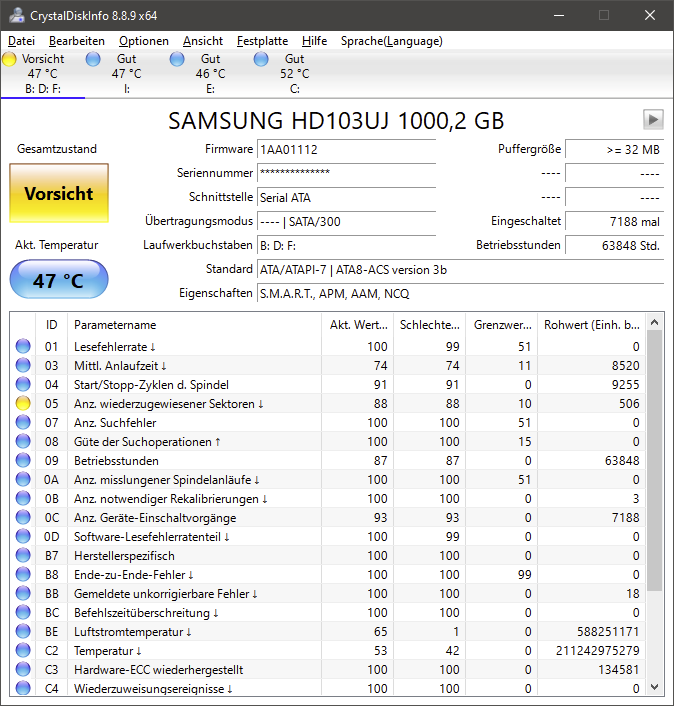Click the status orb for row 09 Betriebsstunden
This screenshot has width=674, height=706.
(23, 460)
